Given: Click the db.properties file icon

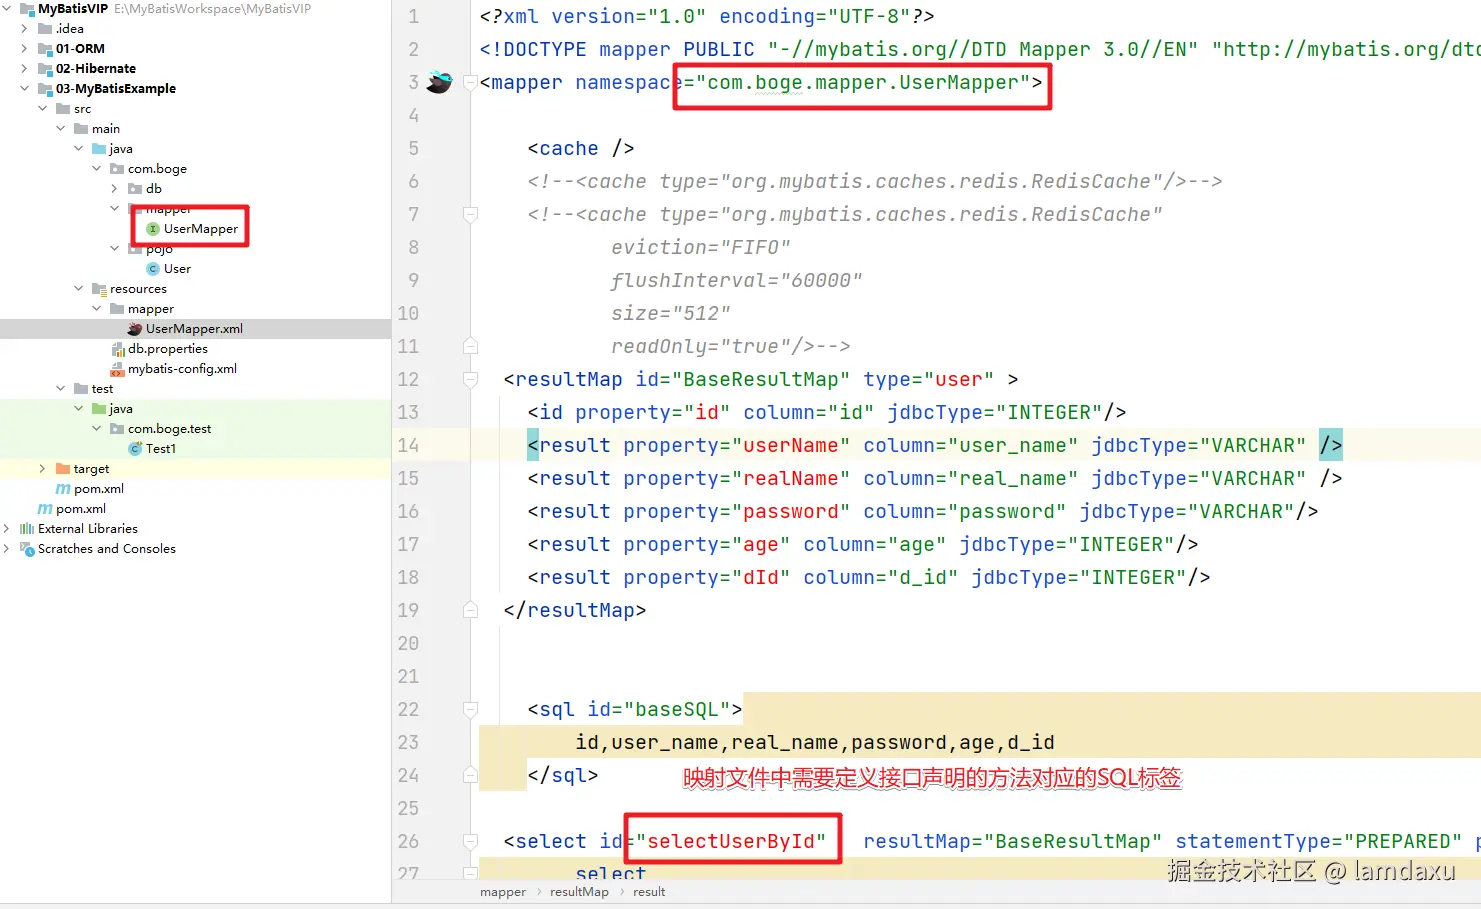Looking at the screenshot, I should pos(117,349).
